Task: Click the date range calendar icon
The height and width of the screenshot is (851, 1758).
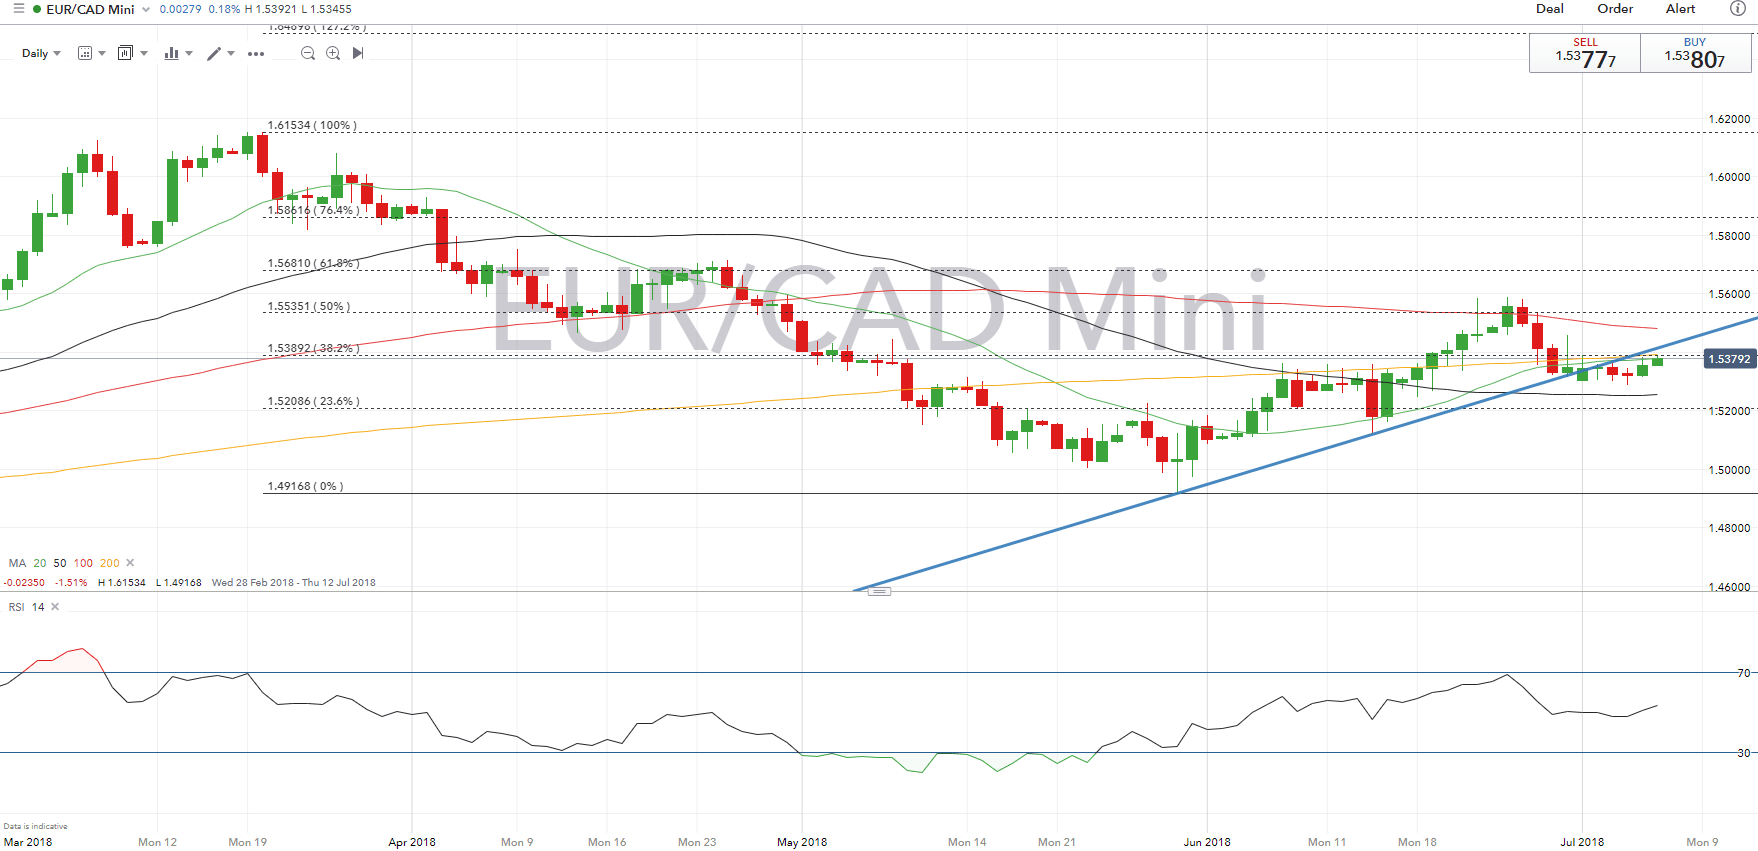Action: point(85,53)
